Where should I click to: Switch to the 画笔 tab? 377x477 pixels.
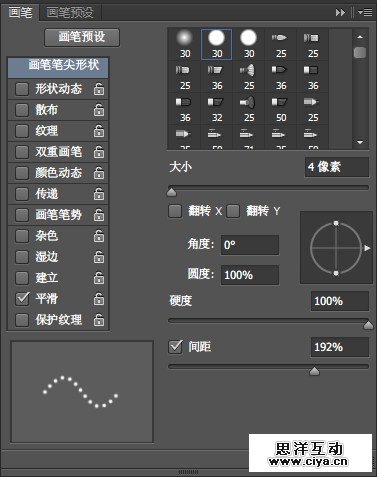coord(20,13)
